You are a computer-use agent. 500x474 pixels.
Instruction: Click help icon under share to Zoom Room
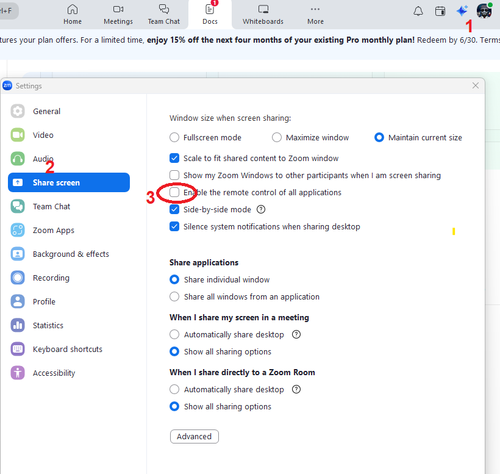tap(296, 389)
